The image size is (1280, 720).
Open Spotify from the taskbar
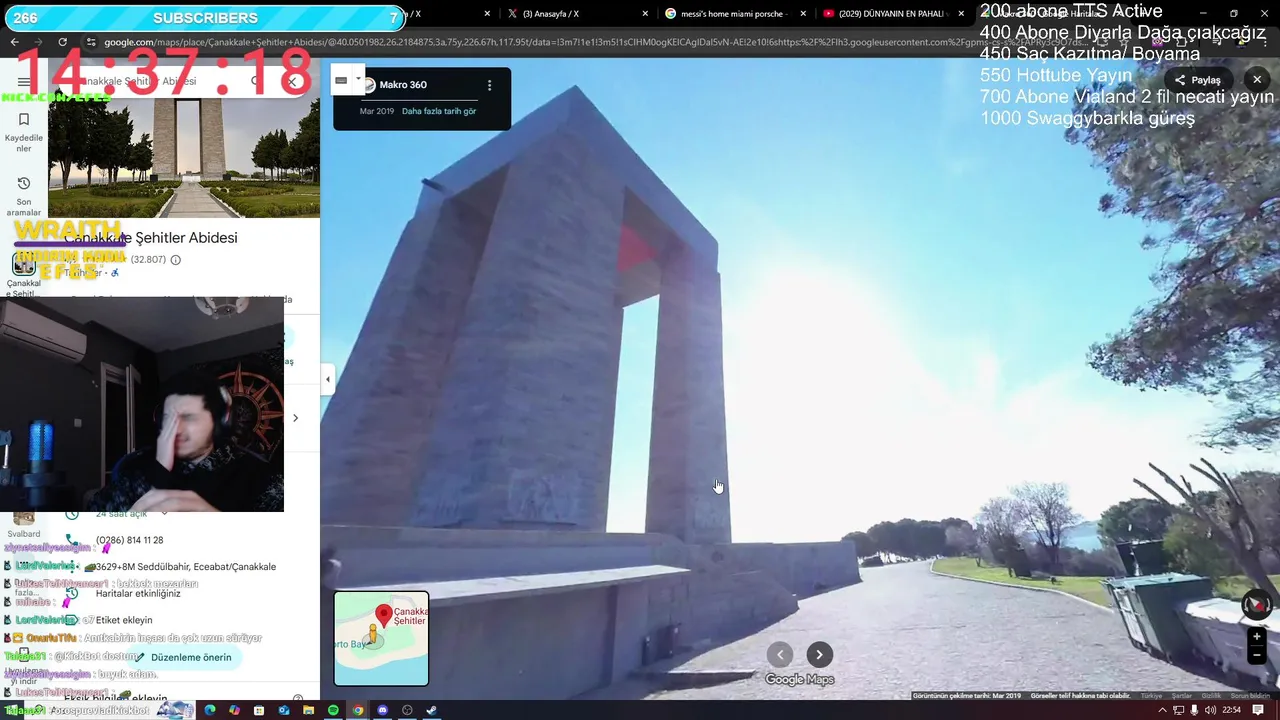333,710
